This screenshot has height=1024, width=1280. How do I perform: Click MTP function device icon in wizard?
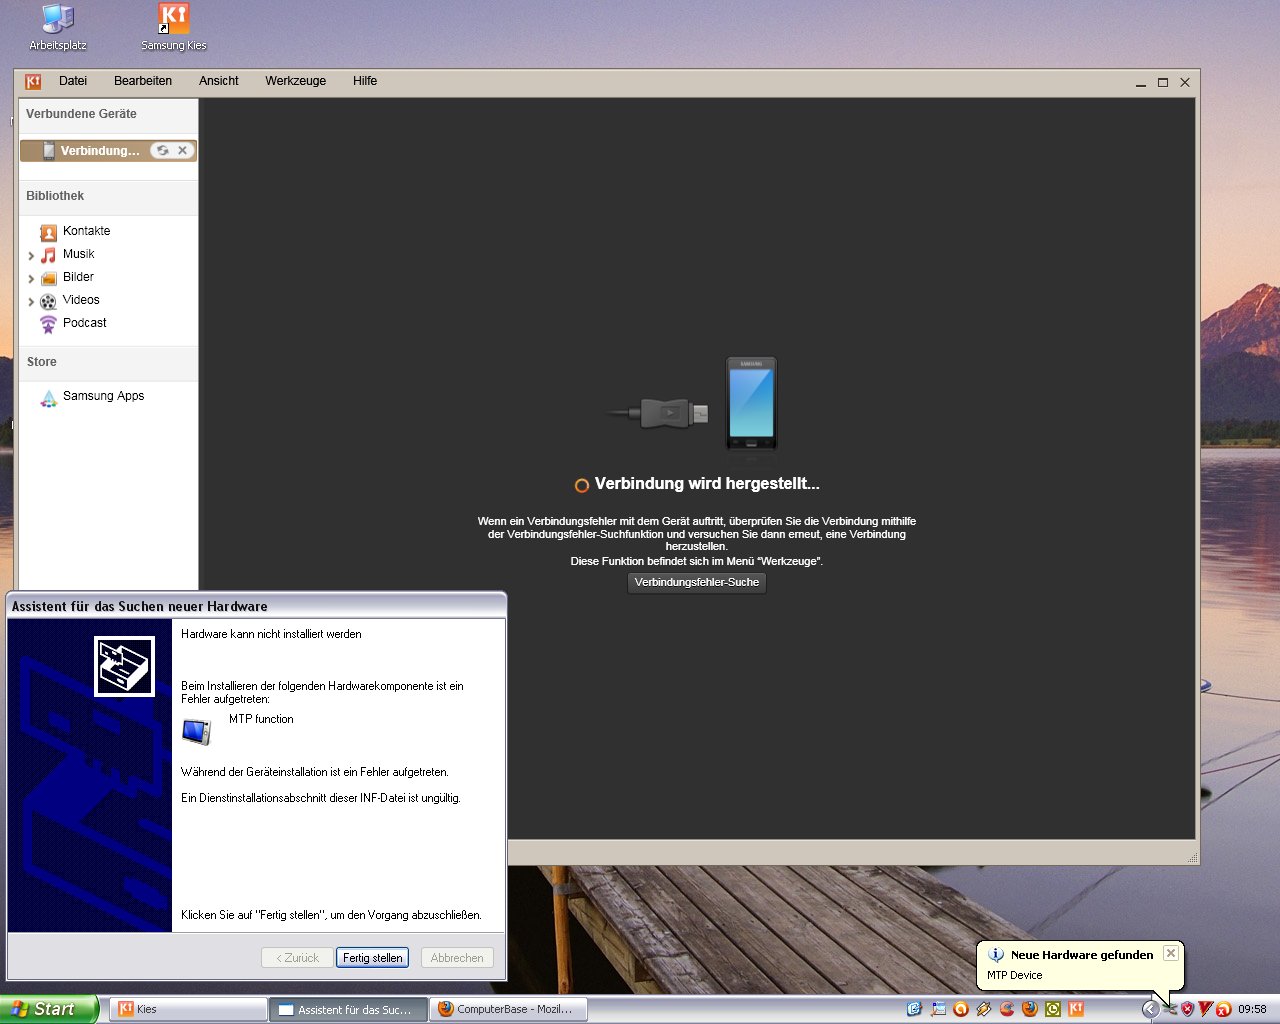[197, 731]
